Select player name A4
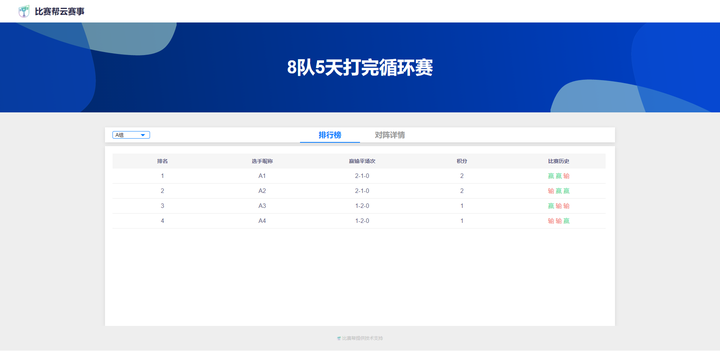The image size is (720, 363). [x=262, y=221]
